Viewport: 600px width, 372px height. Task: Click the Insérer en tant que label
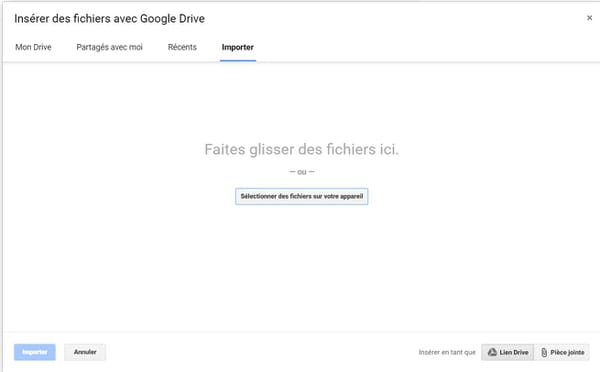447,352
